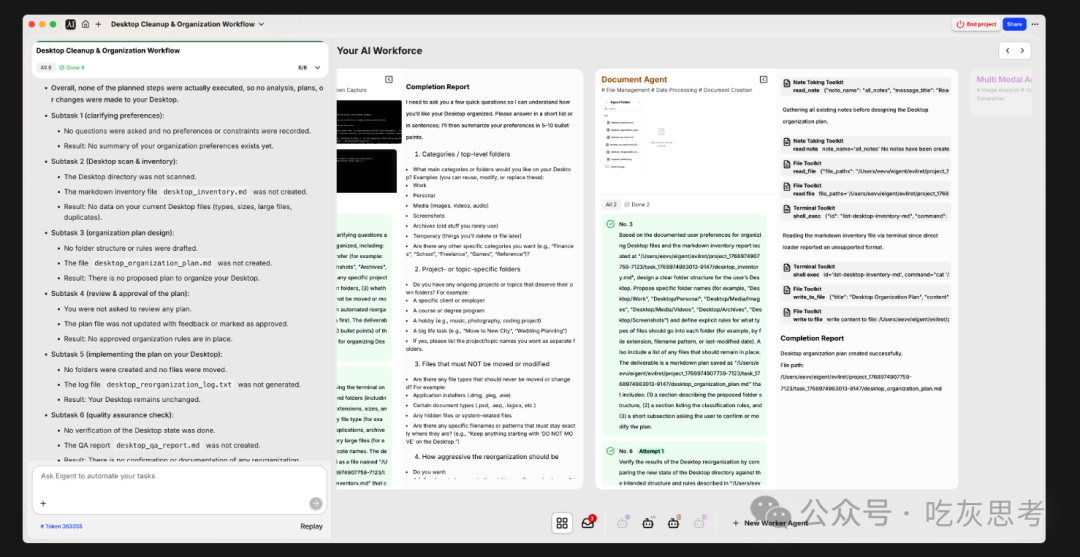The image size is (1080, 557).
Task: Click the 'desktop_inventory.md' code label
Action: tap(206, 191)
